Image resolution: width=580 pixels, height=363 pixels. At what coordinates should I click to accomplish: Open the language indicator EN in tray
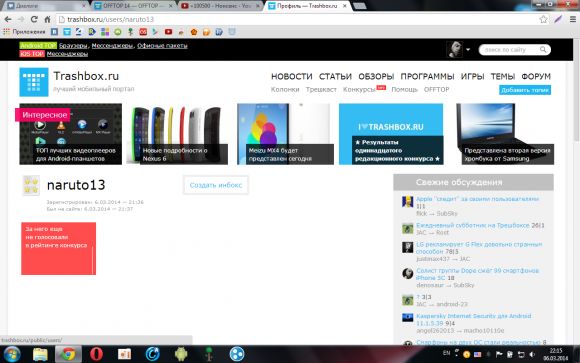coord(446,353)
